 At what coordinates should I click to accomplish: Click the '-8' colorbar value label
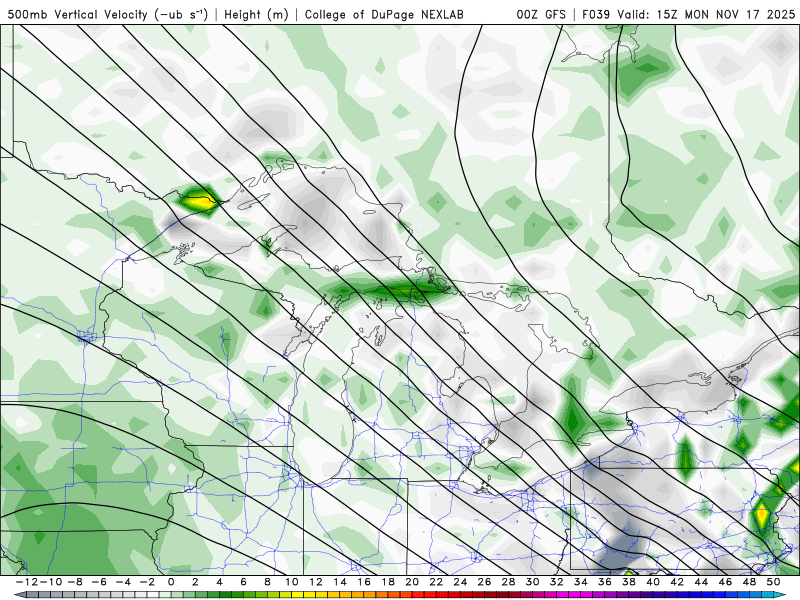[x=74, y=582]
